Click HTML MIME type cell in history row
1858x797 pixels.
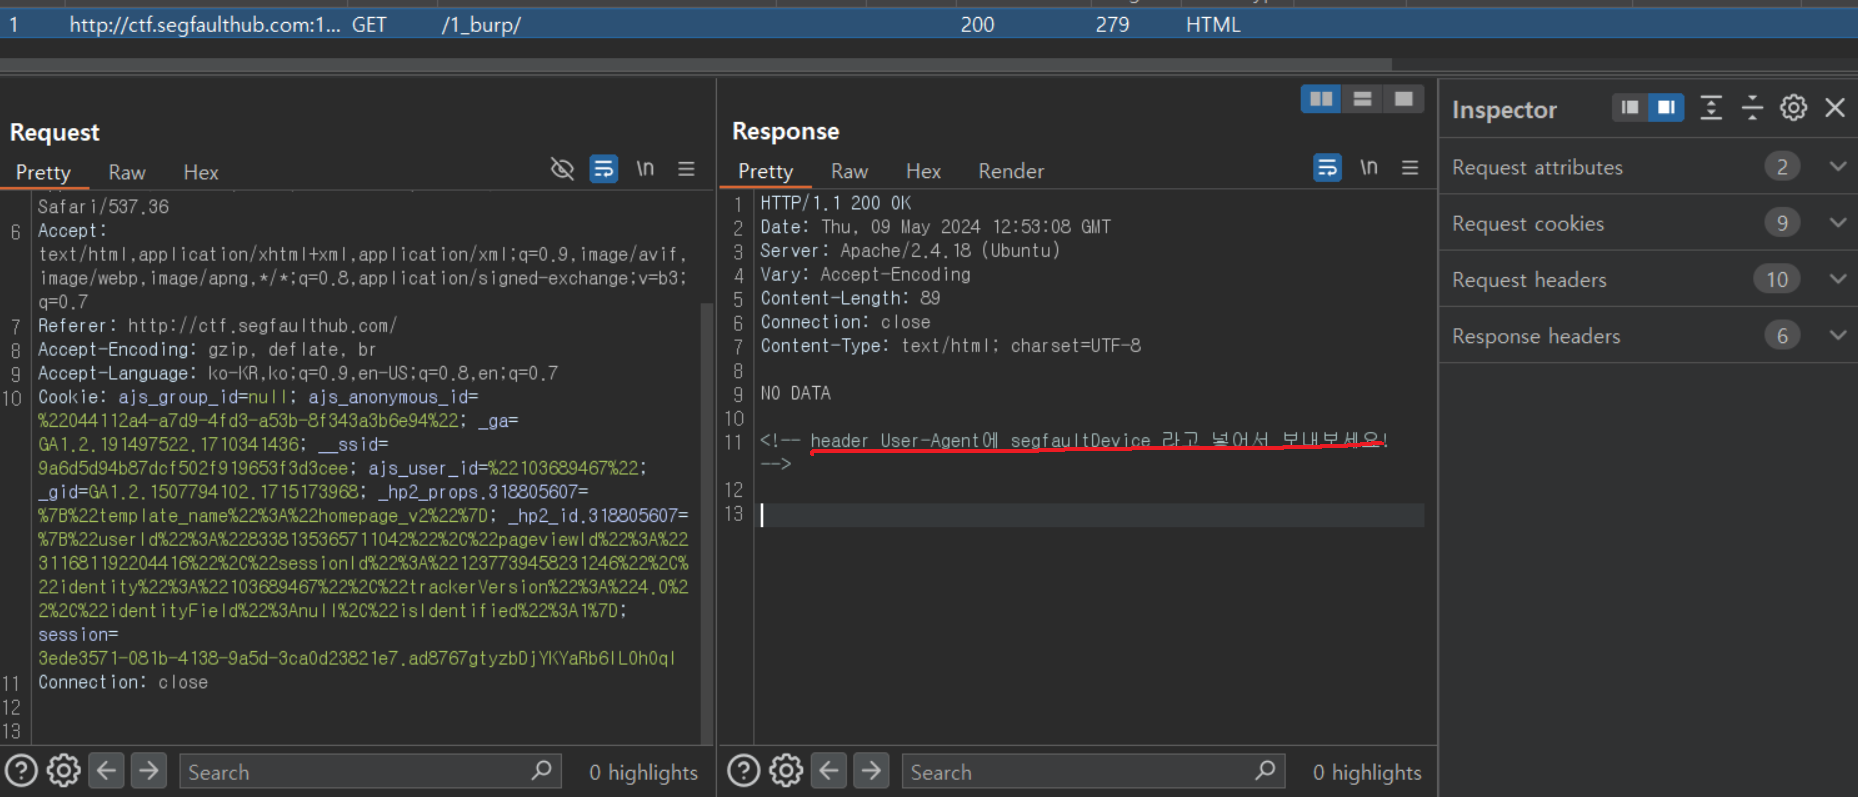1213,24
